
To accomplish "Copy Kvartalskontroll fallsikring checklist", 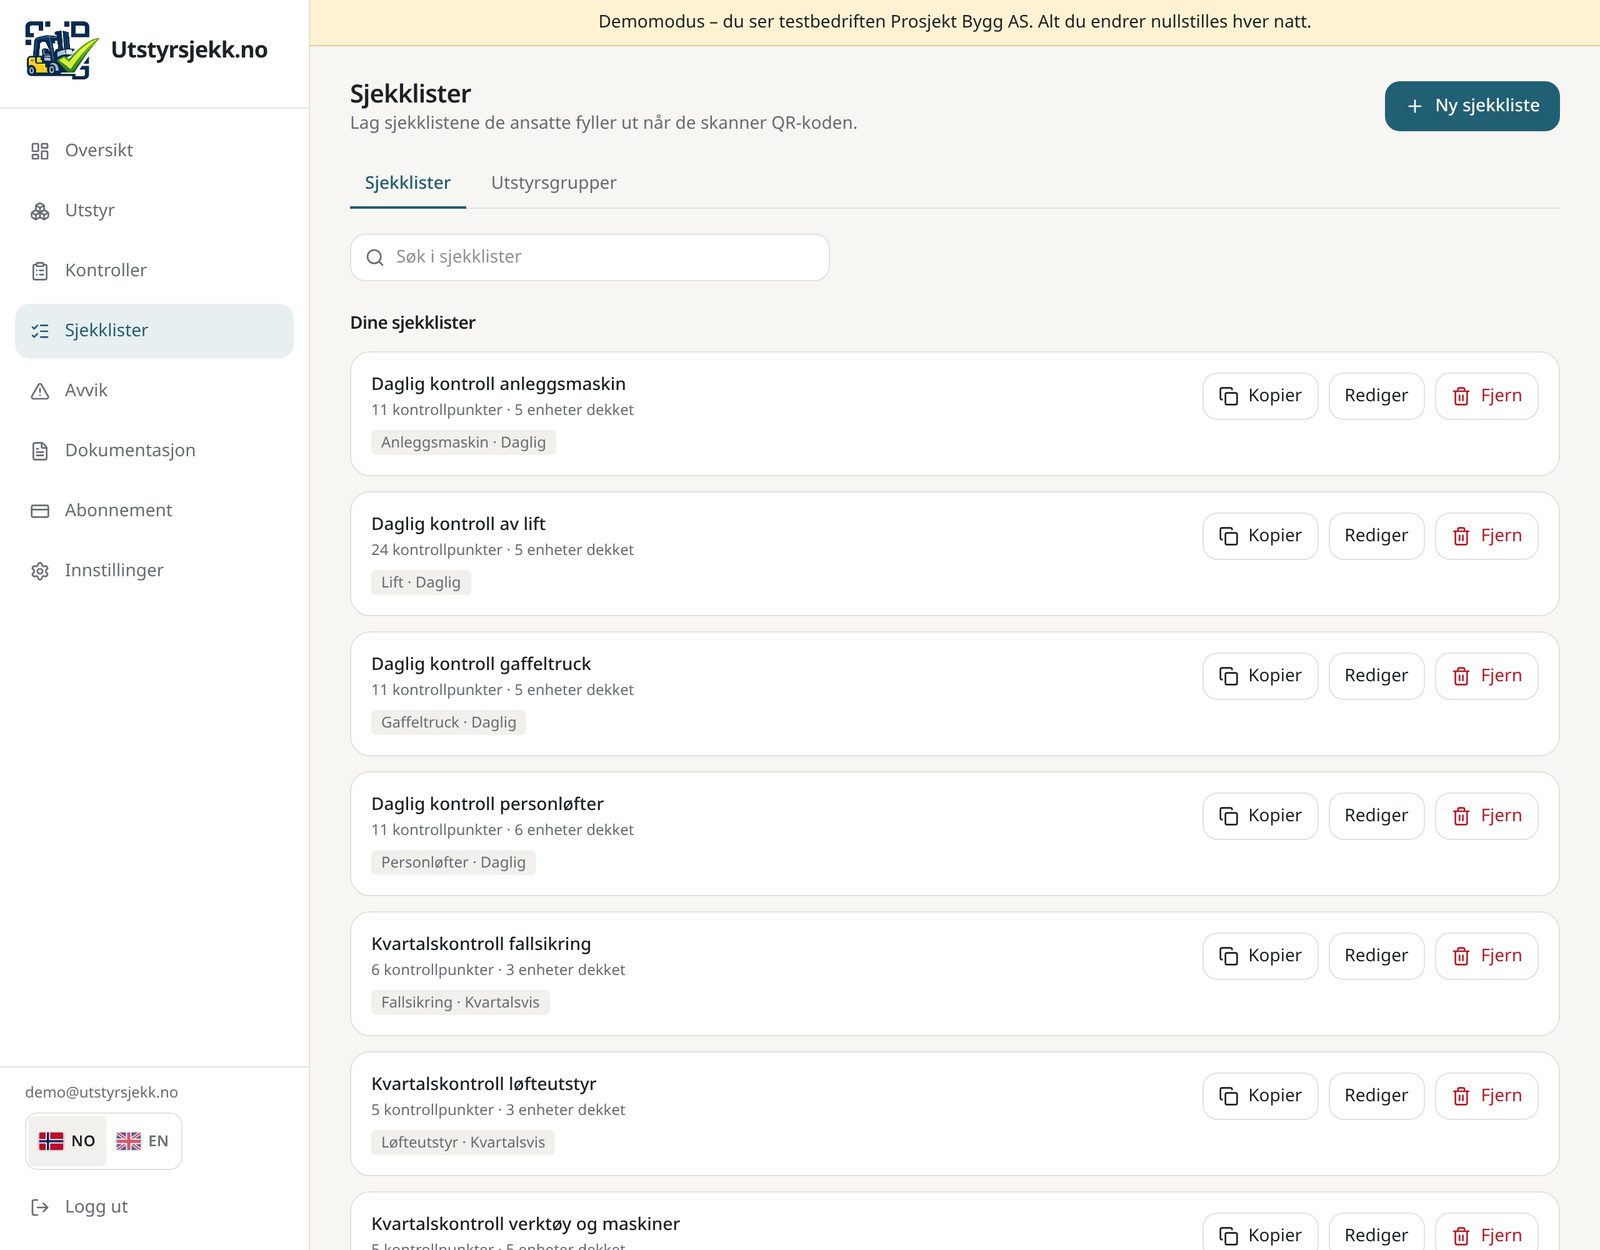I will click(1260, 956).
